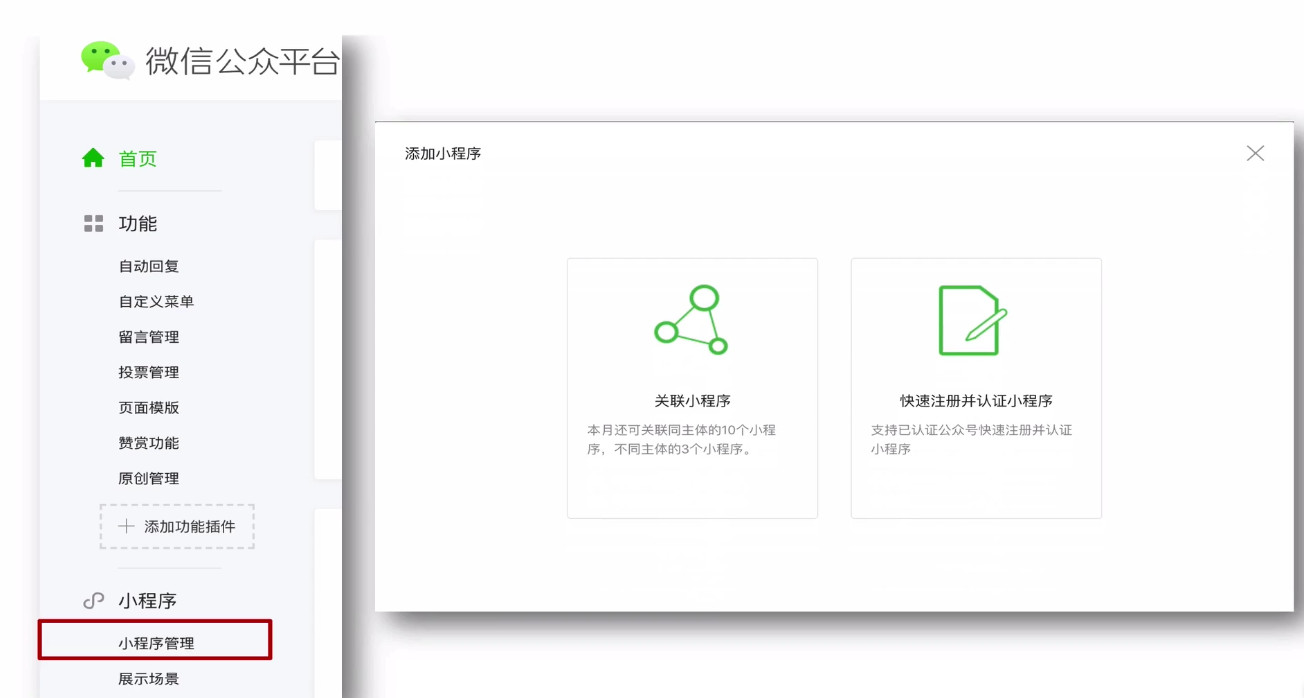Click the 小程序 link icon
The height and width of the screenshot is (698, 1304).
point(93,601)
